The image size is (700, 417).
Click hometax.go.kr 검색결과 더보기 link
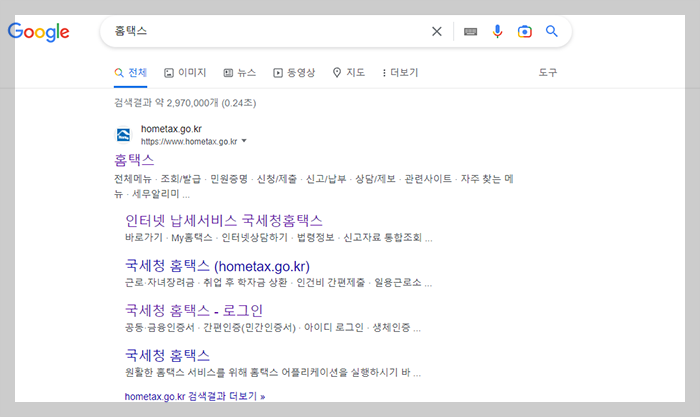click(x=195, y=396)
